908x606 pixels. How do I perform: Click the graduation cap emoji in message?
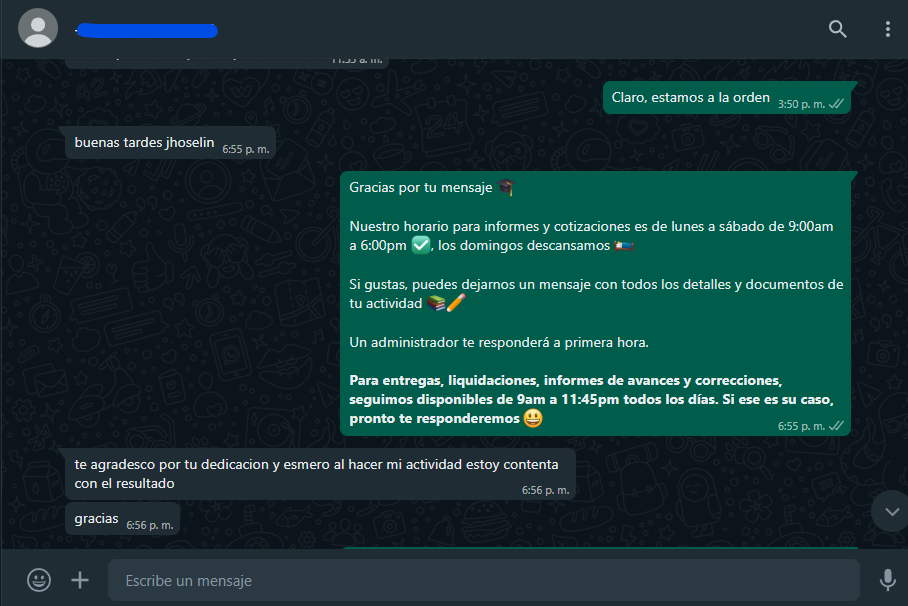(506, 187)
